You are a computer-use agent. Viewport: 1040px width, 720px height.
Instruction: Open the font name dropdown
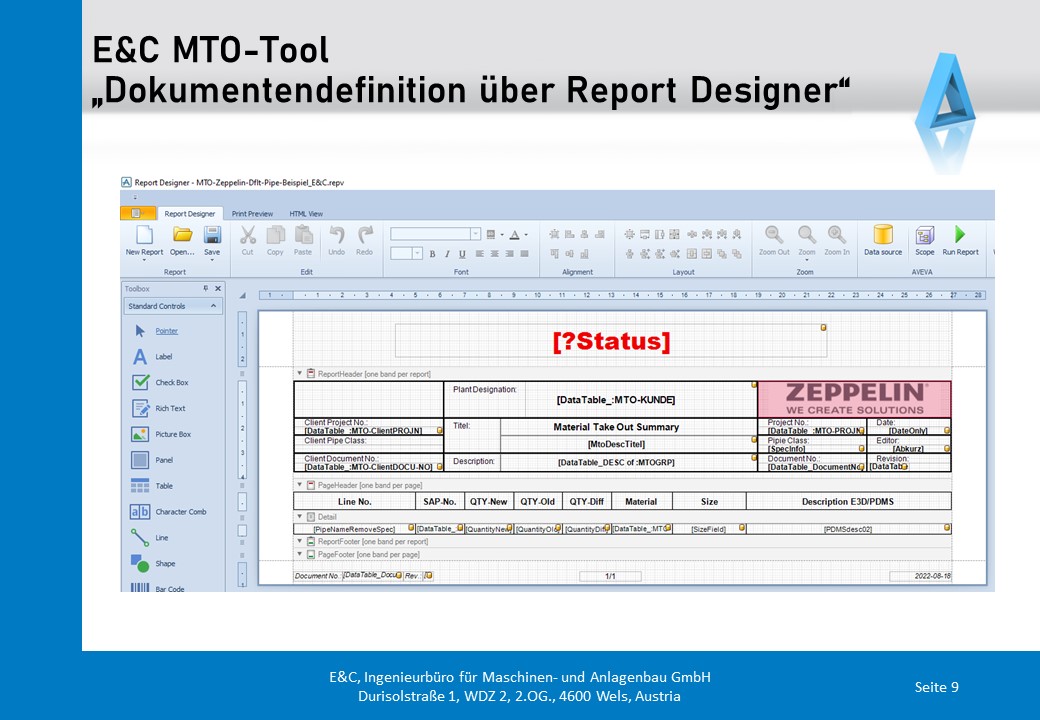click(x=476, y=234)
